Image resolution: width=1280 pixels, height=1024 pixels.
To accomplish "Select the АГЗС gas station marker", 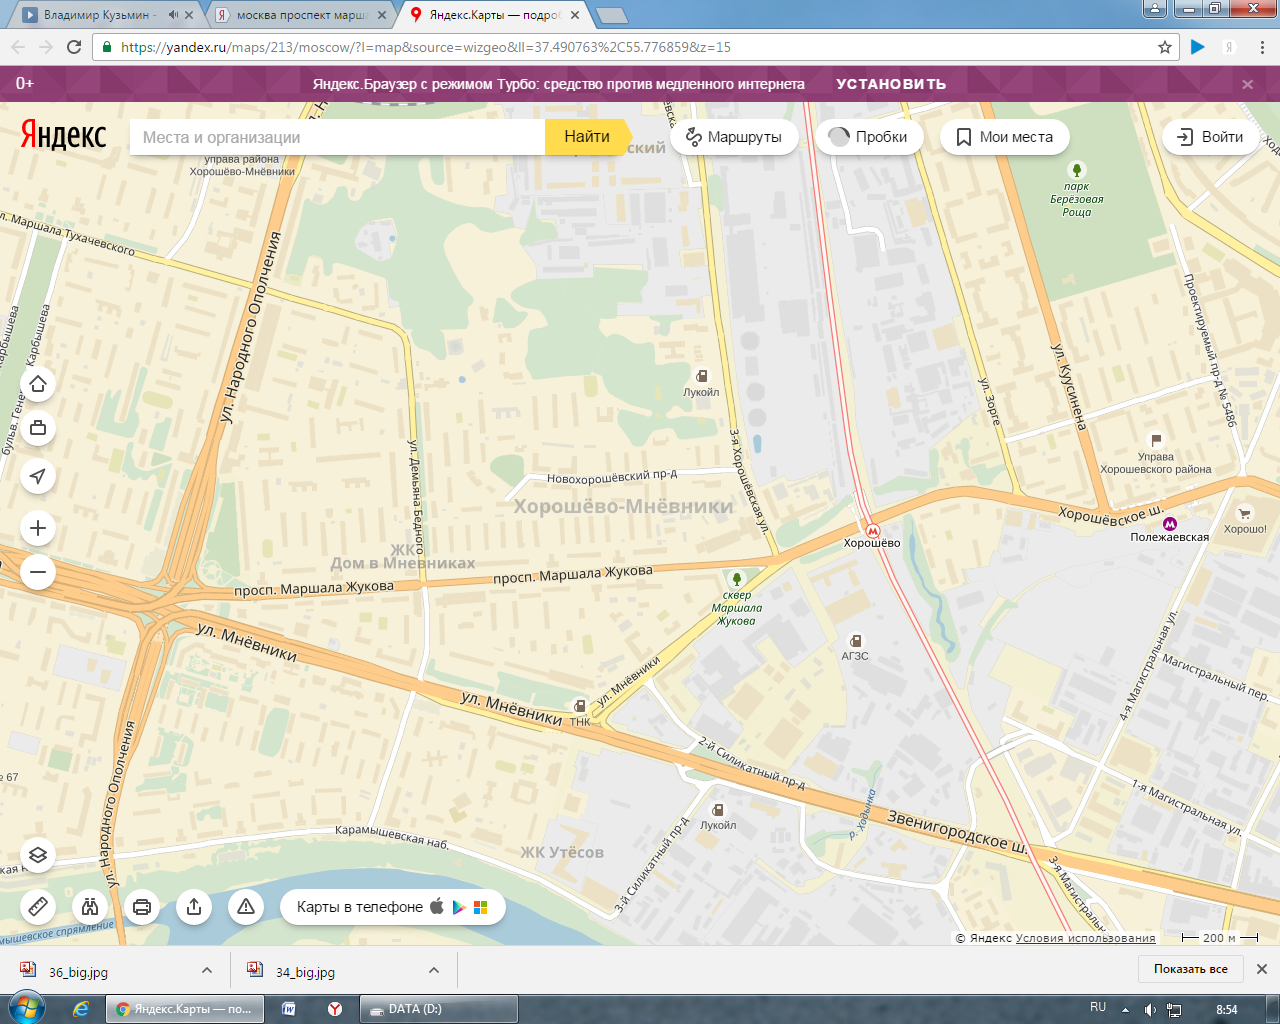I will pyautogui.click(x=855, y=641).
